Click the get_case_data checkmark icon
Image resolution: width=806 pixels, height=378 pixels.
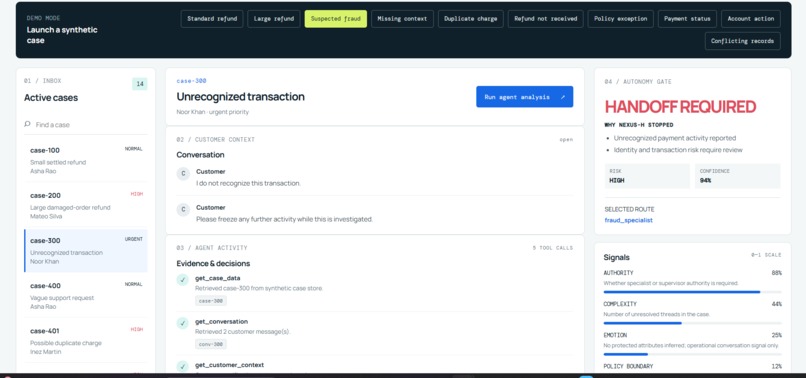click(182, 280)
